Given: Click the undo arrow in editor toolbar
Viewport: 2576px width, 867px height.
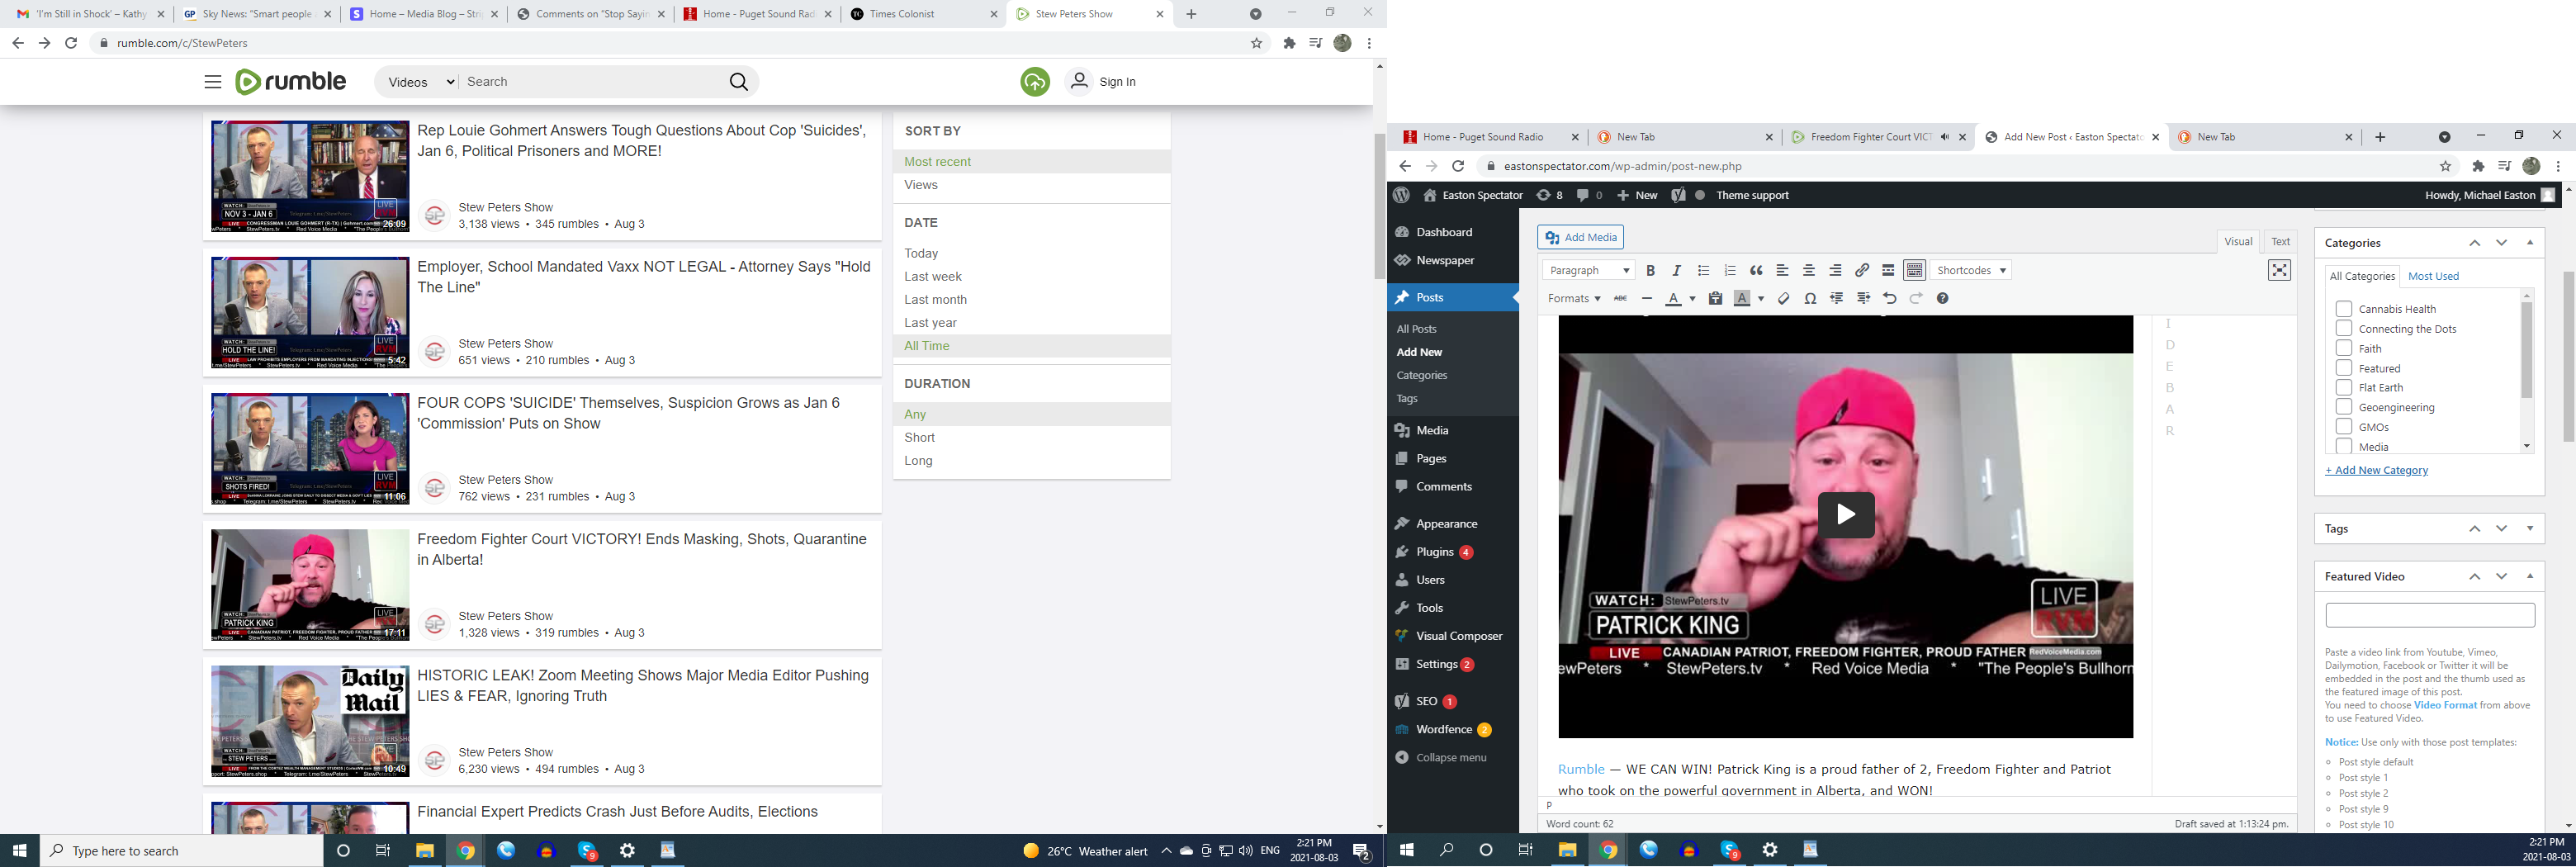Looking at the screenshot, I should point(1889,299).
